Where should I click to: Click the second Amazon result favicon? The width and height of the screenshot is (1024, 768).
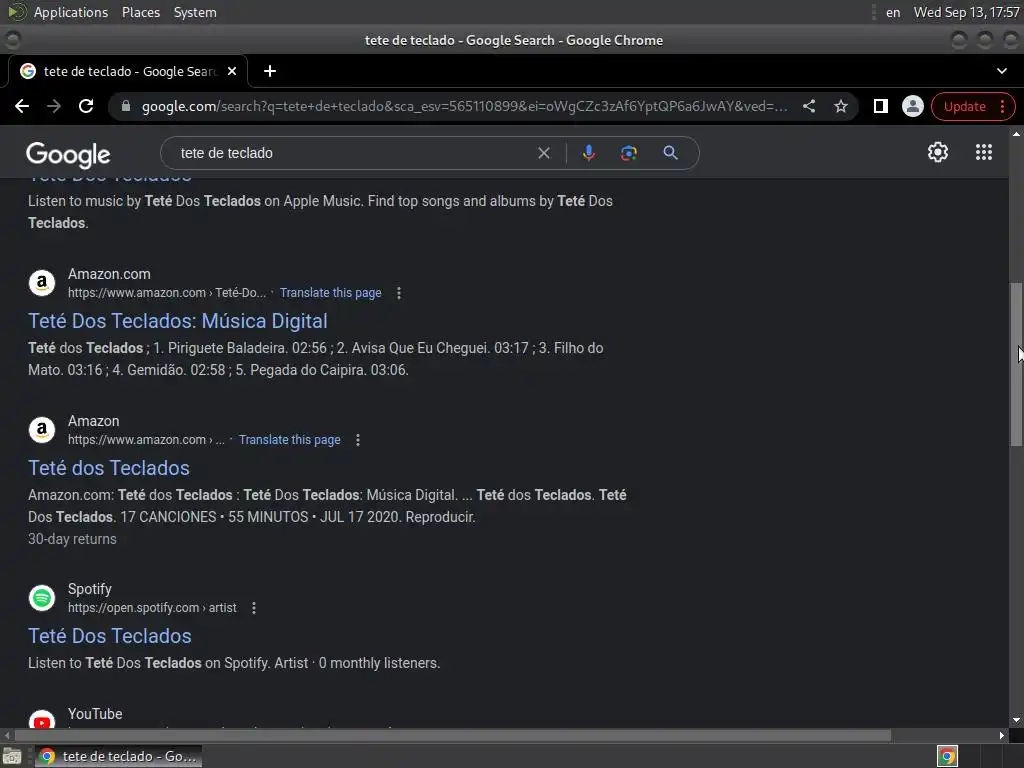point(42,430)
